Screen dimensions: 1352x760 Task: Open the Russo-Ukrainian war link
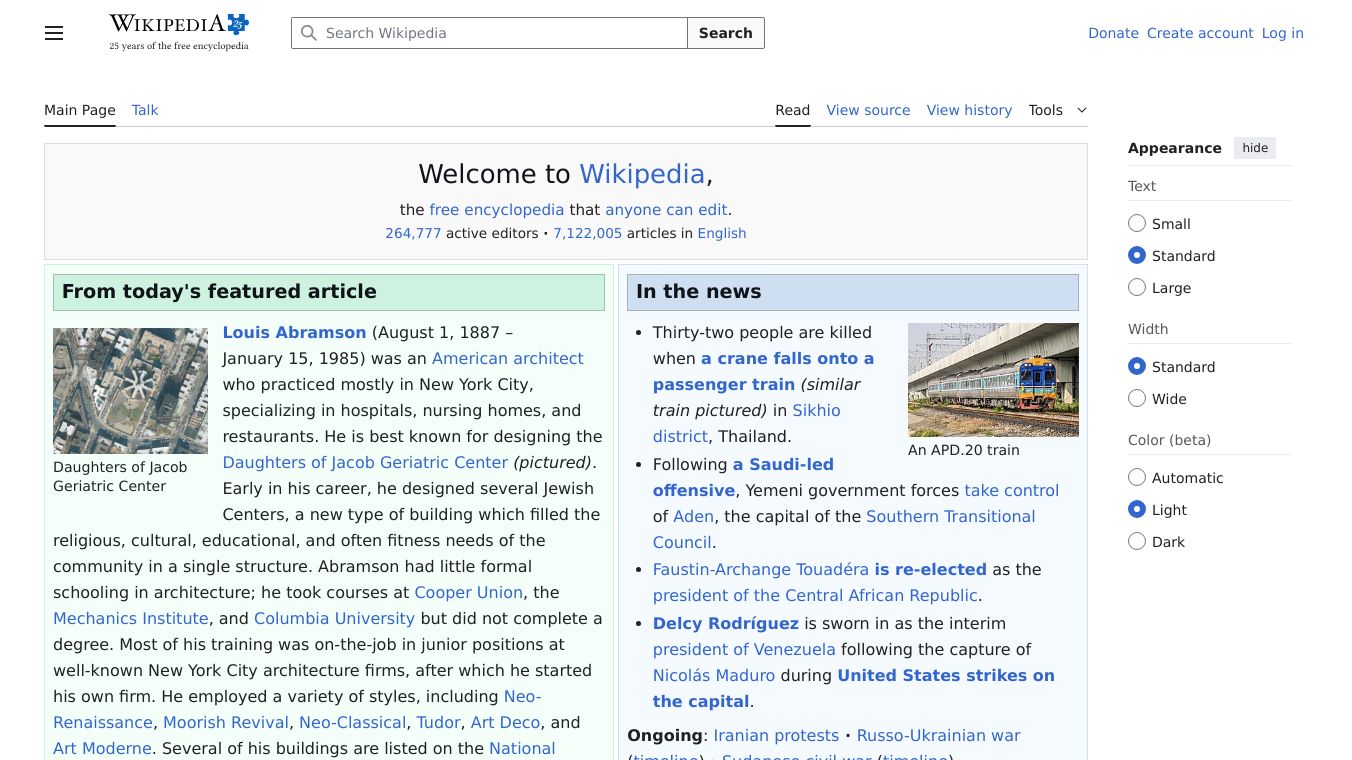click(x=938, y=735)
